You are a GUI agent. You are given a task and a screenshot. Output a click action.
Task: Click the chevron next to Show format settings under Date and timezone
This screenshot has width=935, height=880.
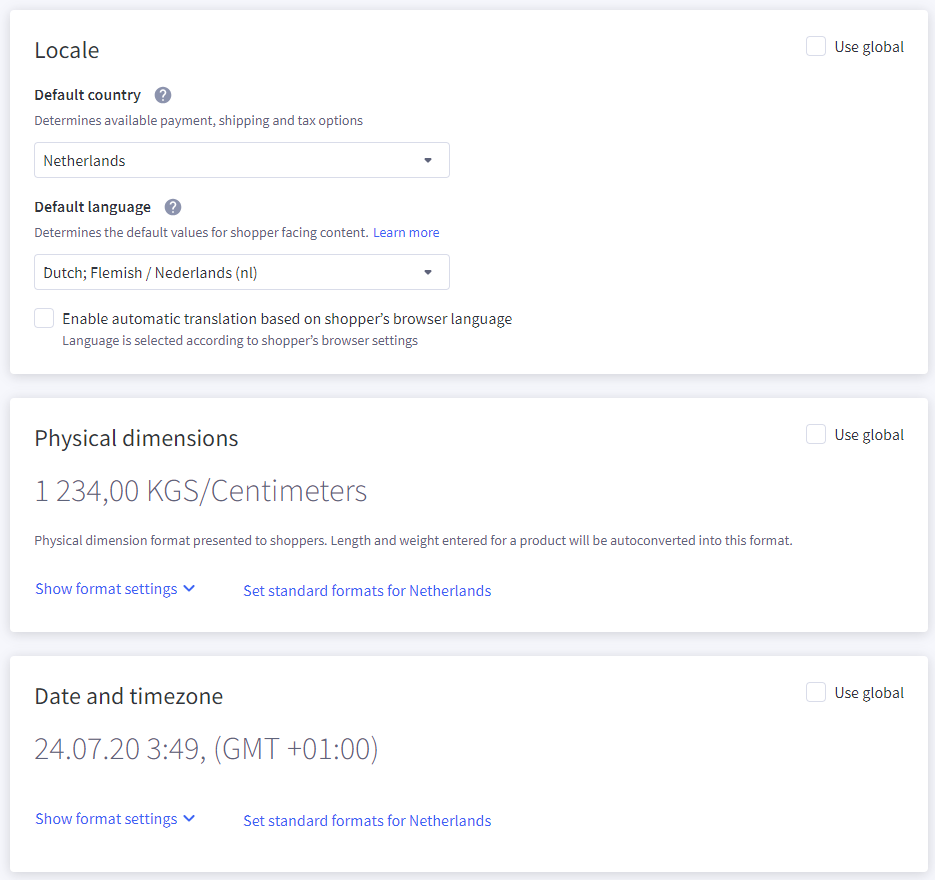click(x=189, y=818)
